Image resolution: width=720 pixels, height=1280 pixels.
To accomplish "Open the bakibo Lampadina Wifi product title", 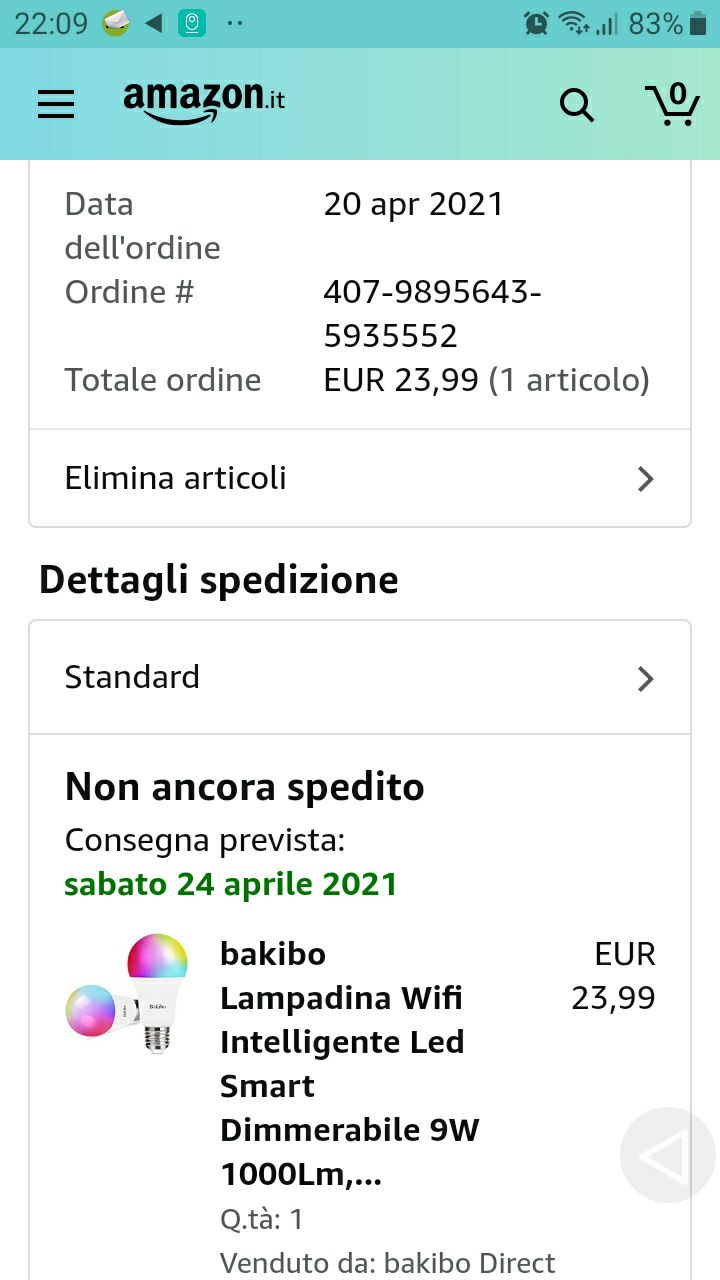I will pyautogui.click(x=350, y=1064).
